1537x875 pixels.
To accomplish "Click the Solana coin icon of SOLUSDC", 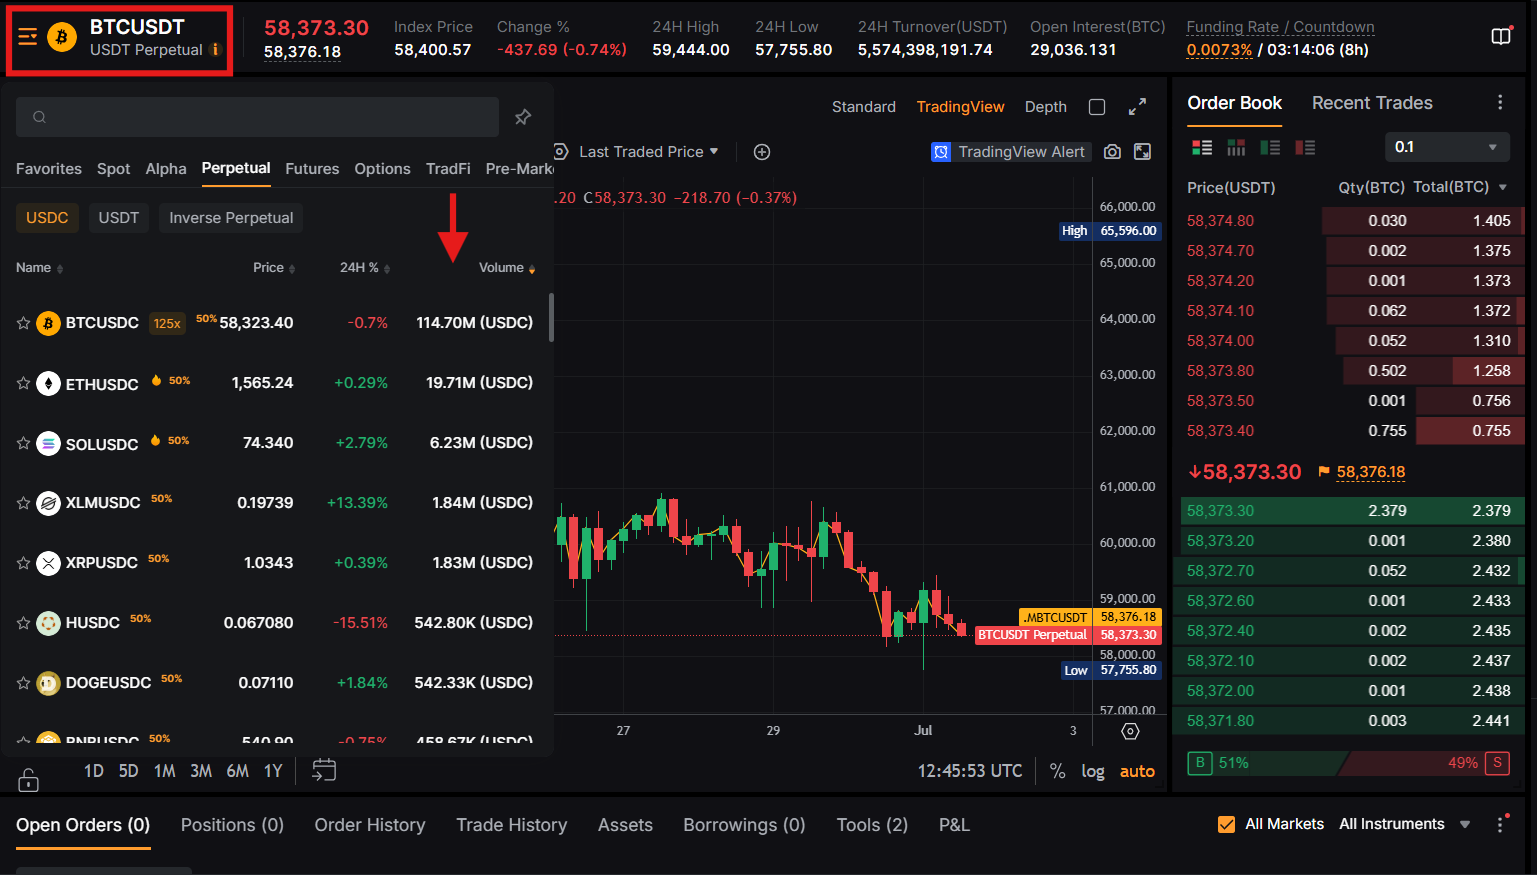I will click(48, 443).
